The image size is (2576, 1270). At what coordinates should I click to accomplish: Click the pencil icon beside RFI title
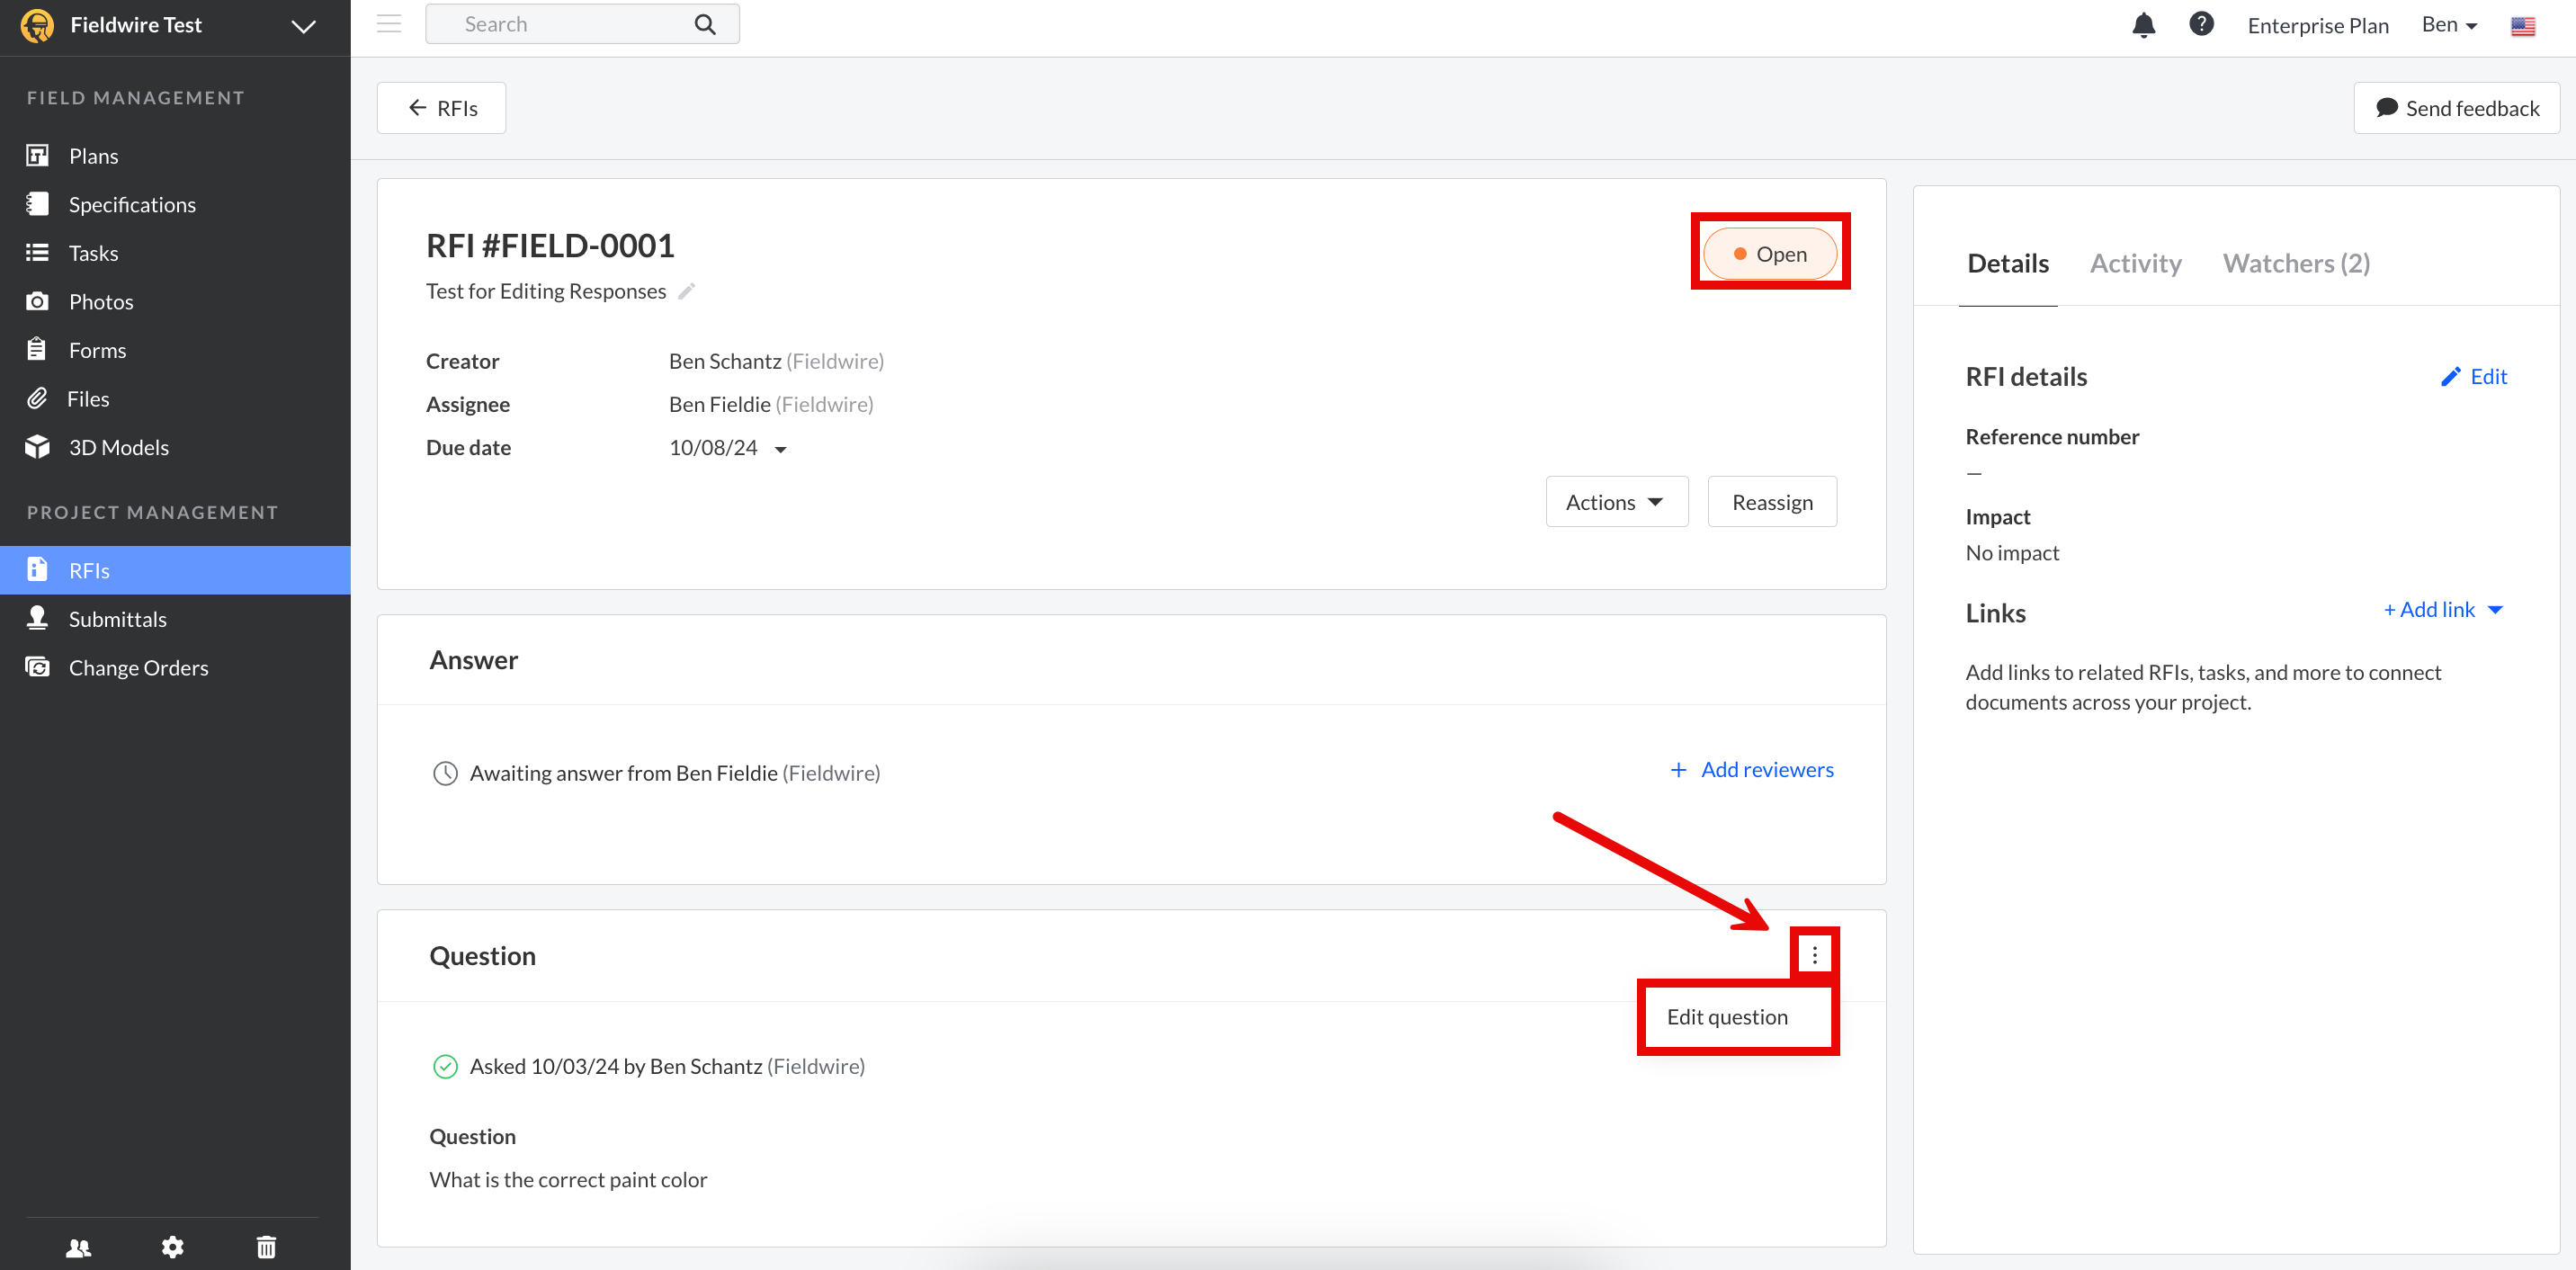(x=686, y=291)
